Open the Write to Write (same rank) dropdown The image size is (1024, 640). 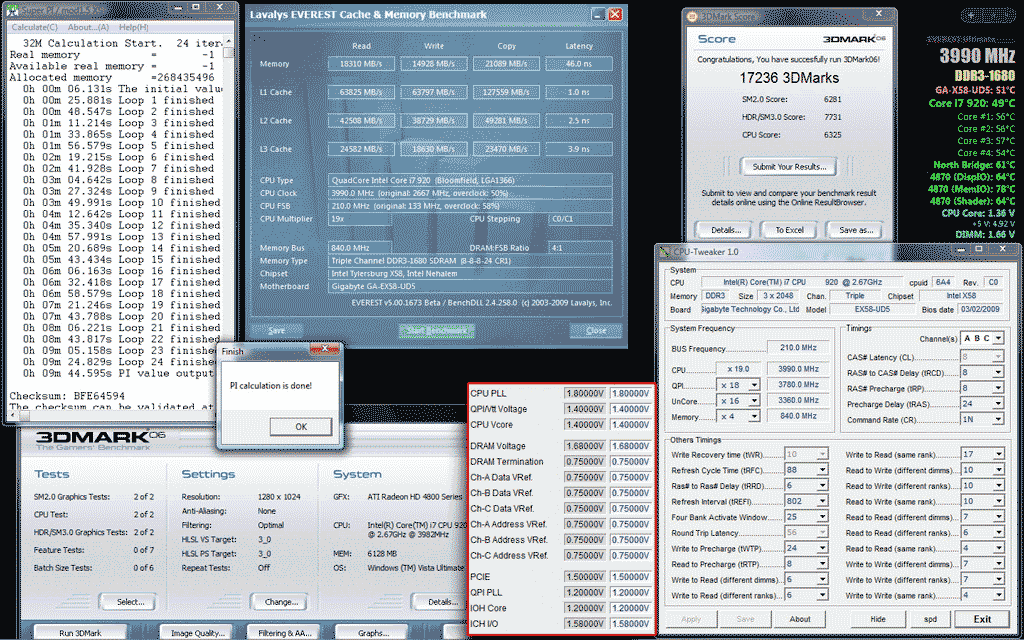(982, 596)
